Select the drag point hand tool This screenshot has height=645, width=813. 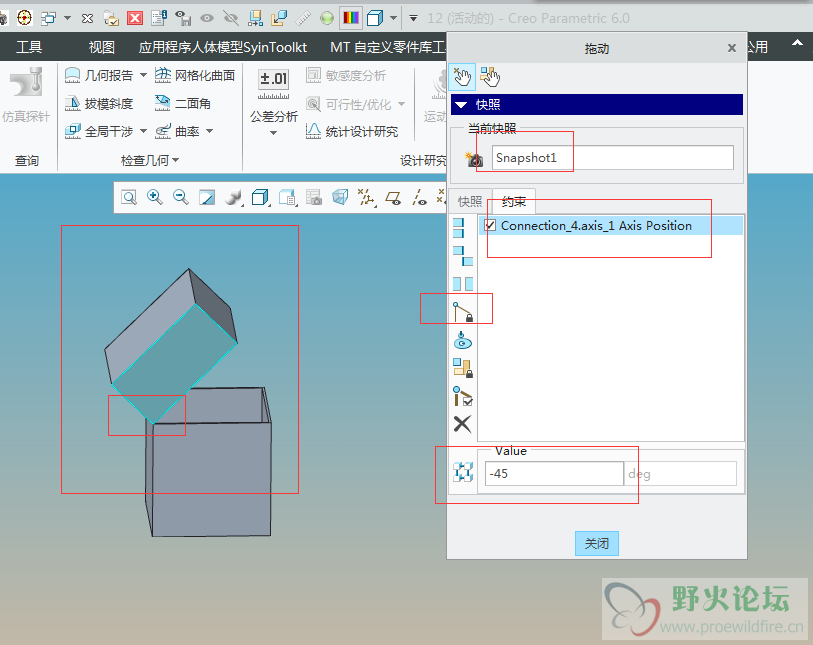coord(461,77)
